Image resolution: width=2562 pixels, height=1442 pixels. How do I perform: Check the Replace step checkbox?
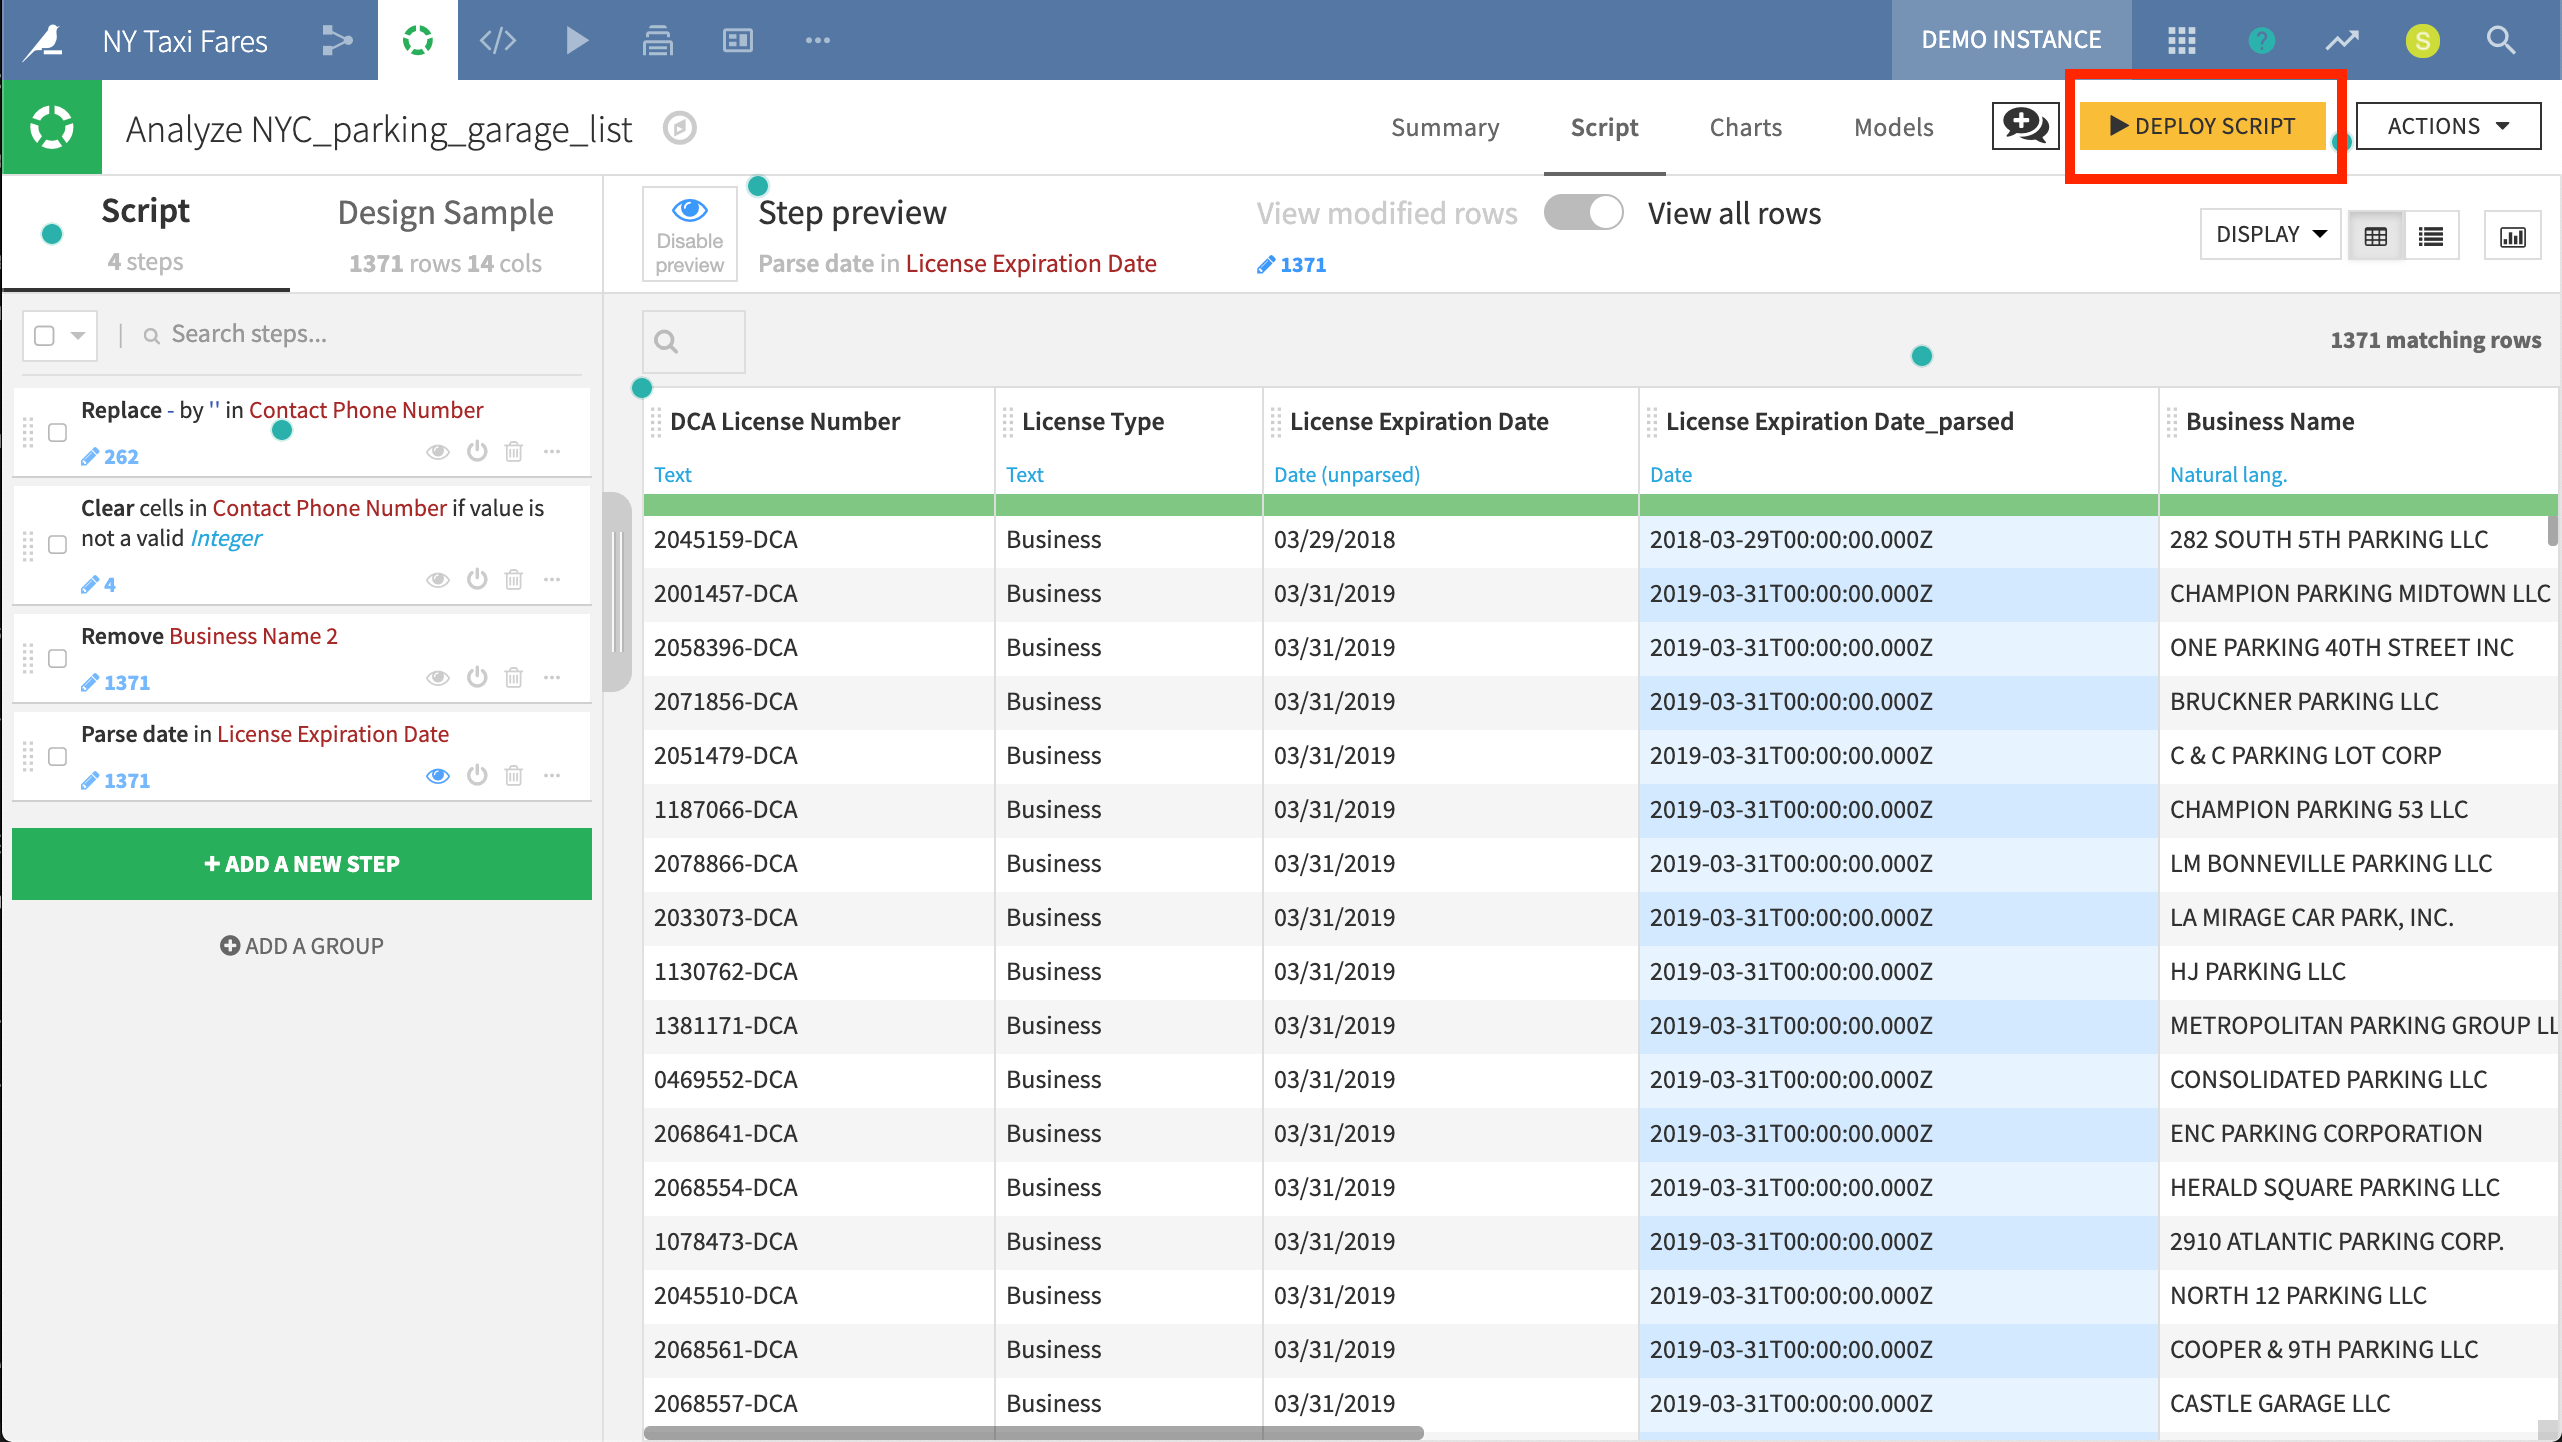click(x=58, y=432)
